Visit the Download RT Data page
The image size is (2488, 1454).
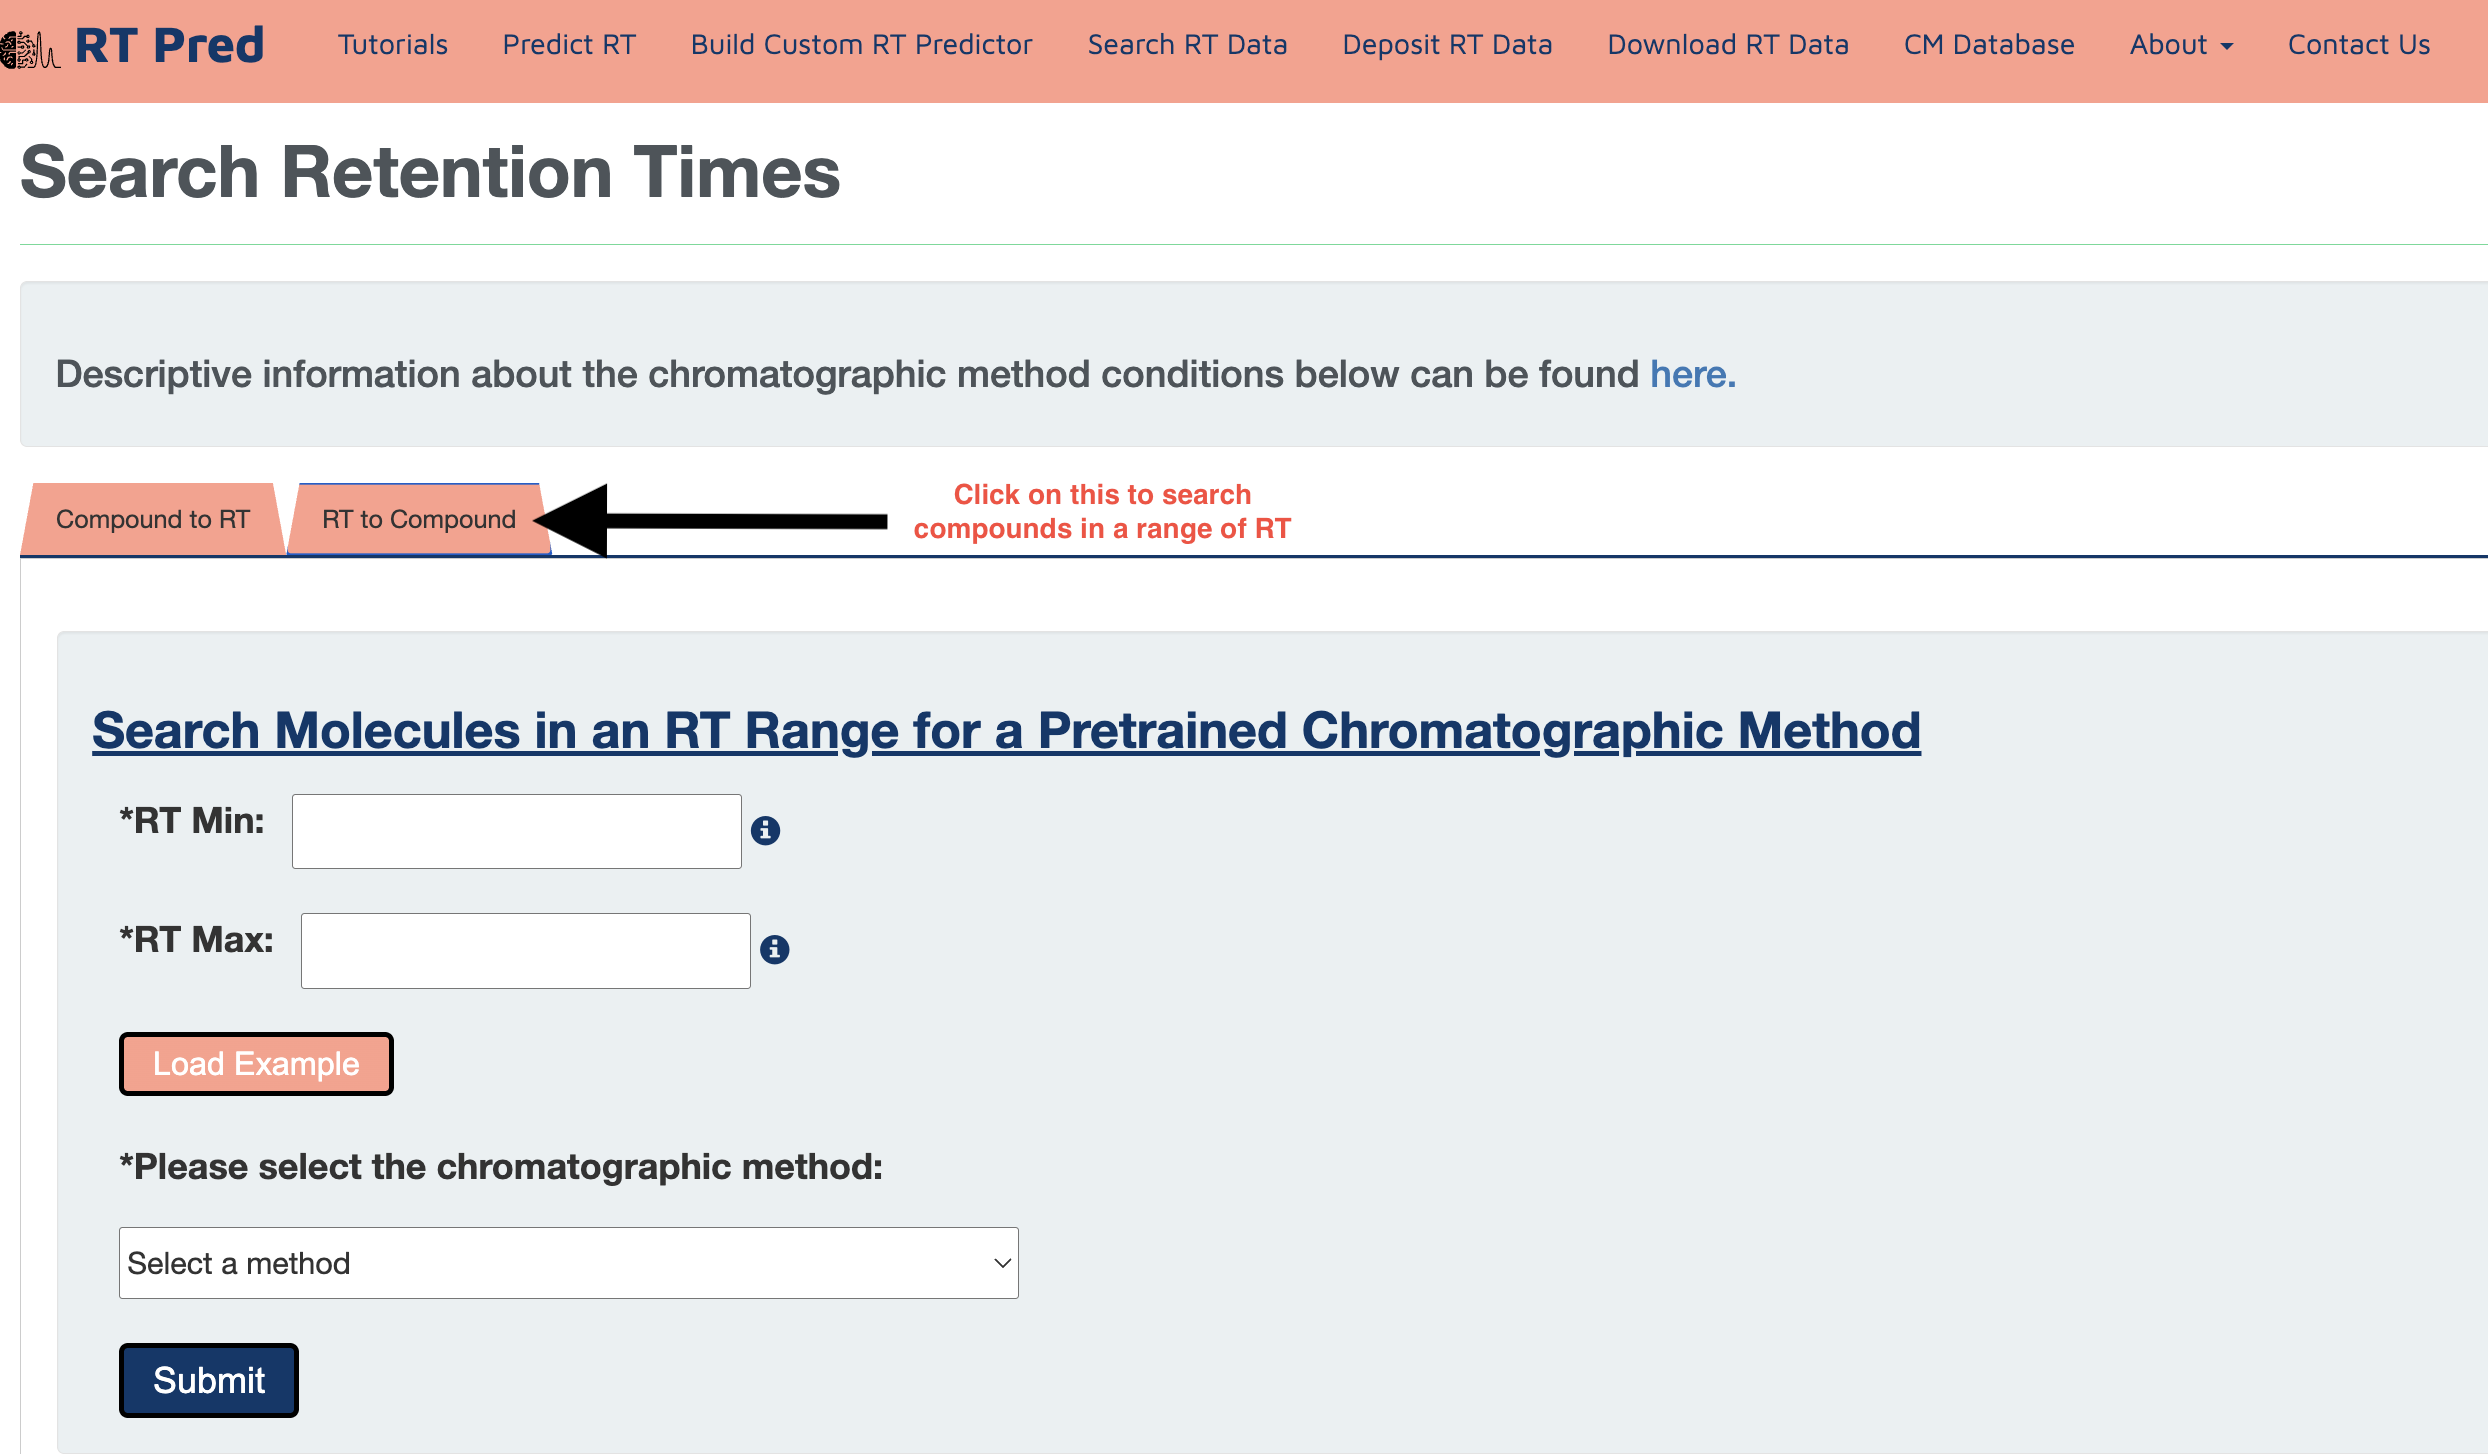tap(1727, 45)
